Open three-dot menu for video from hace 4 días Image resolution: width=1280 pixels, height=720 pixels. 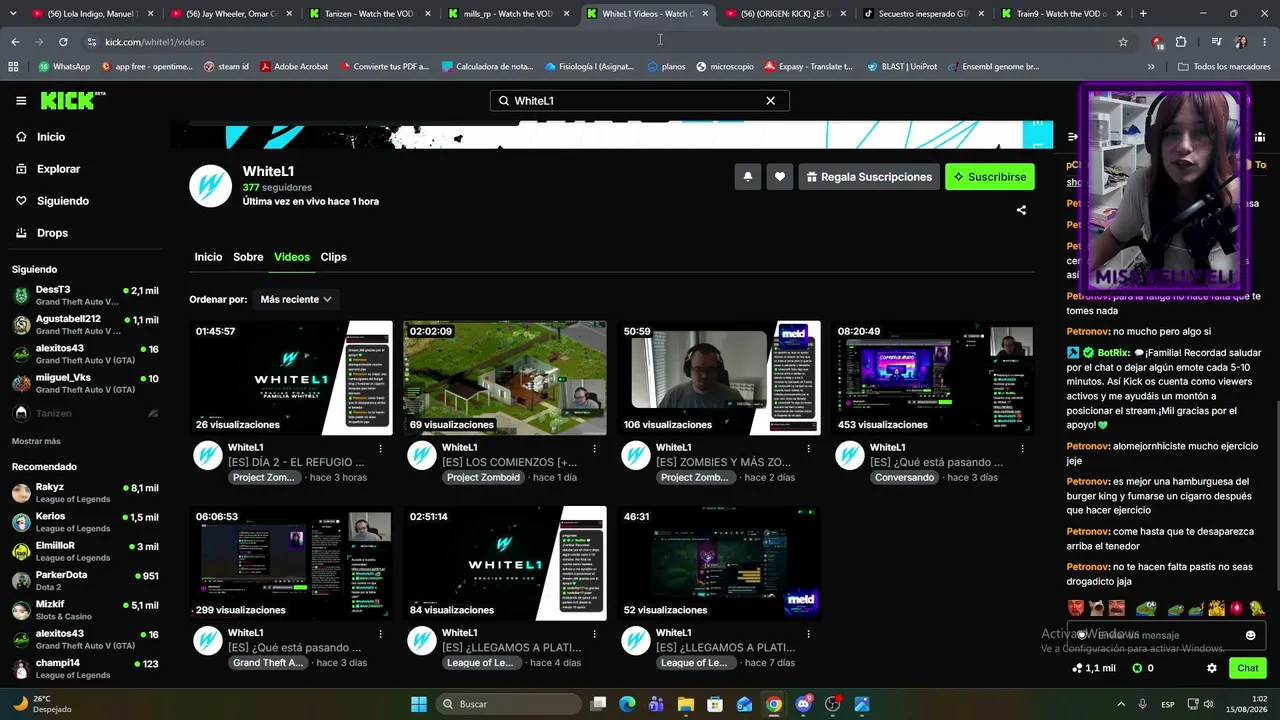[594, 633]
